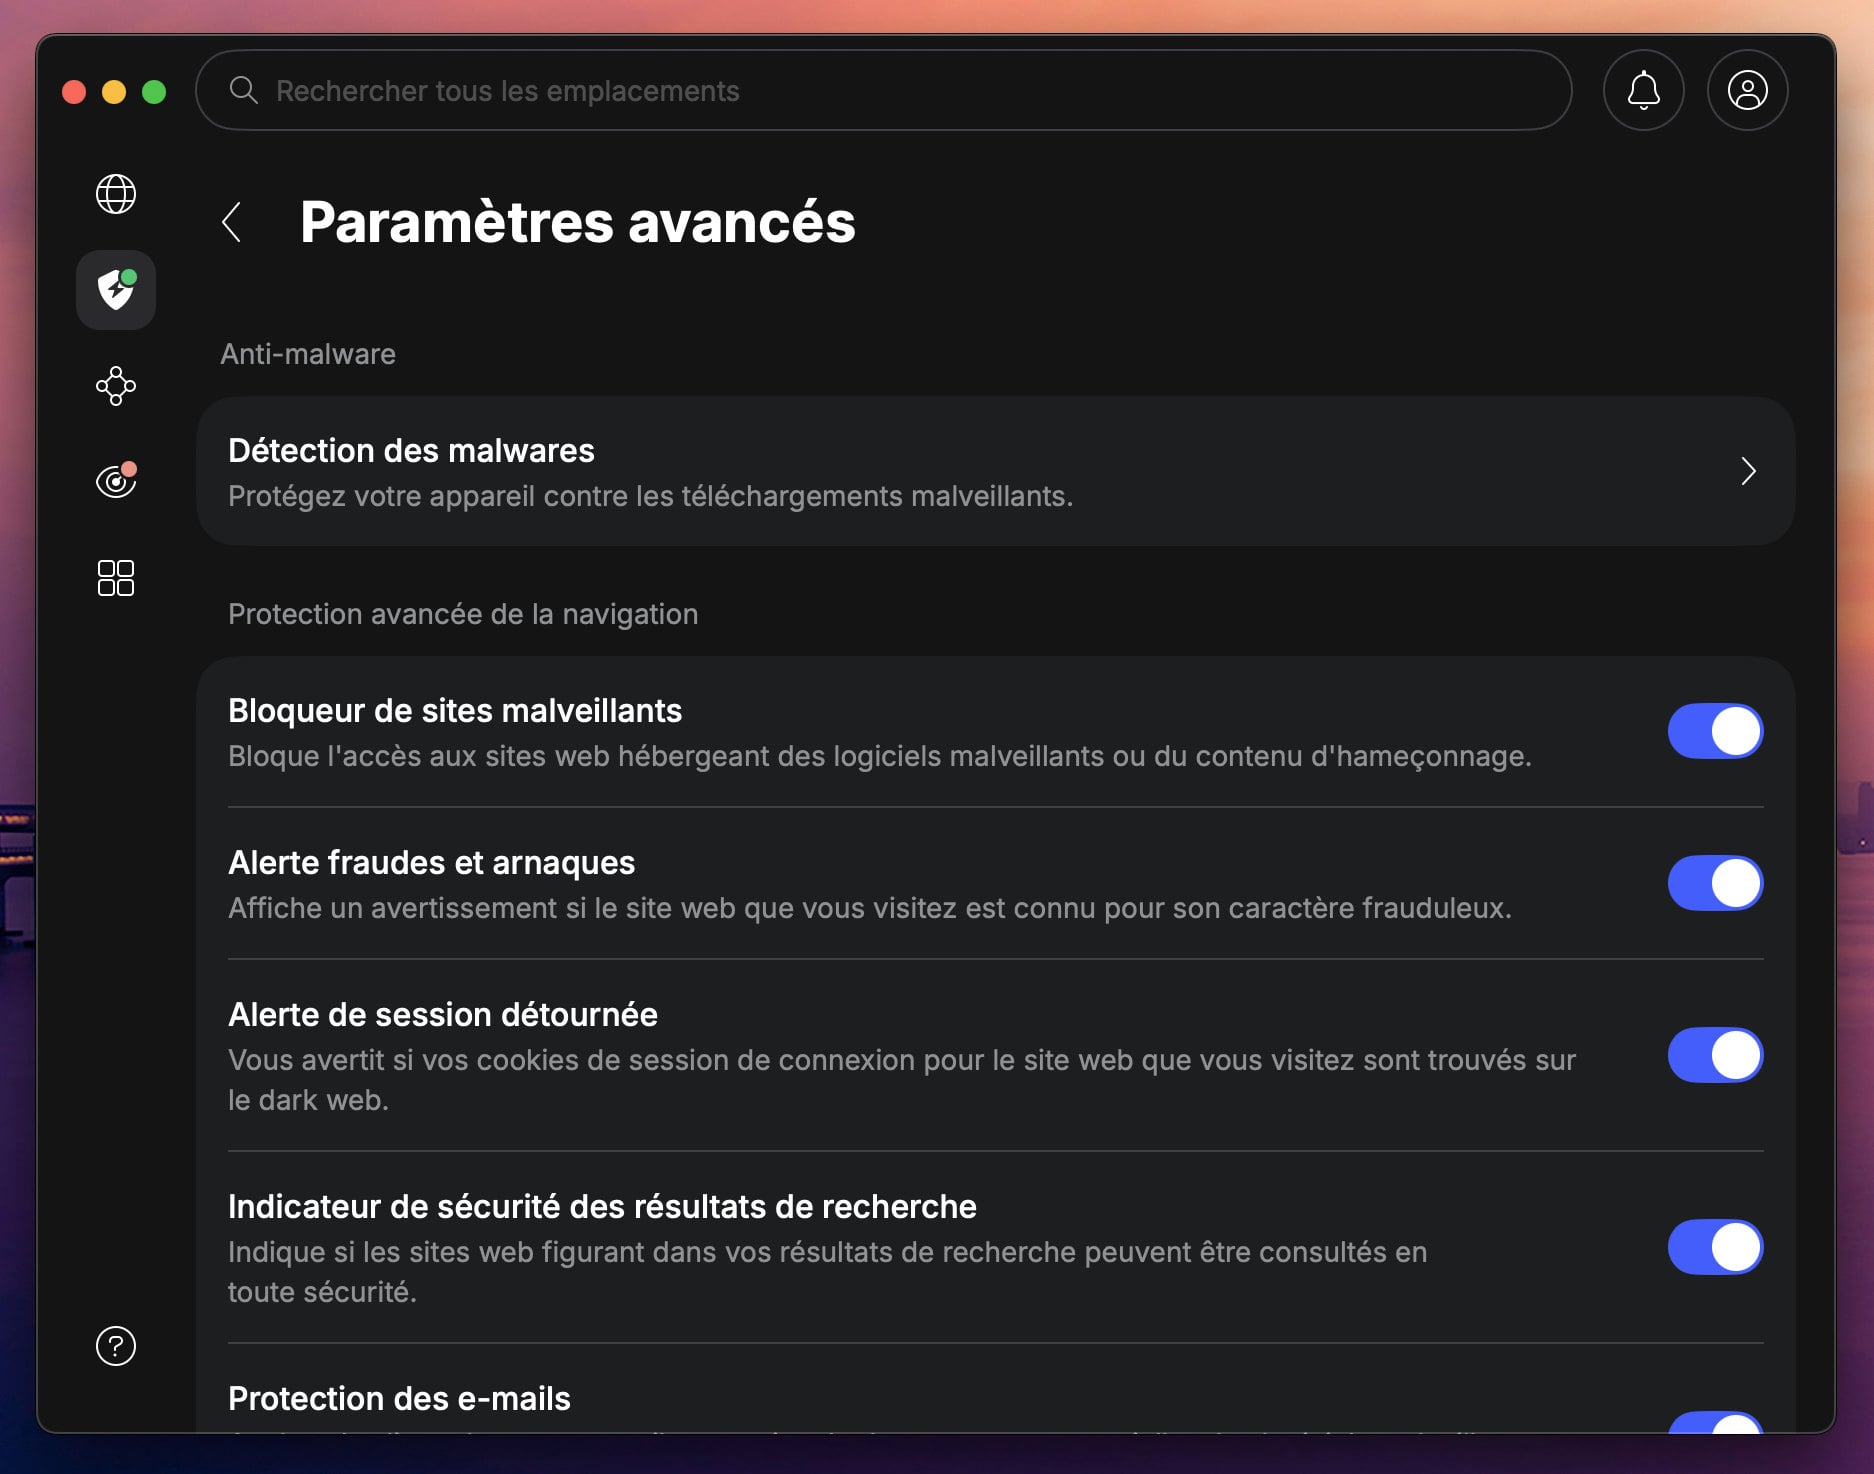Screen dimensions: 1874x1474
Task: Click "Bloque l'accès aux sites web" description
Action: [880, 756]
